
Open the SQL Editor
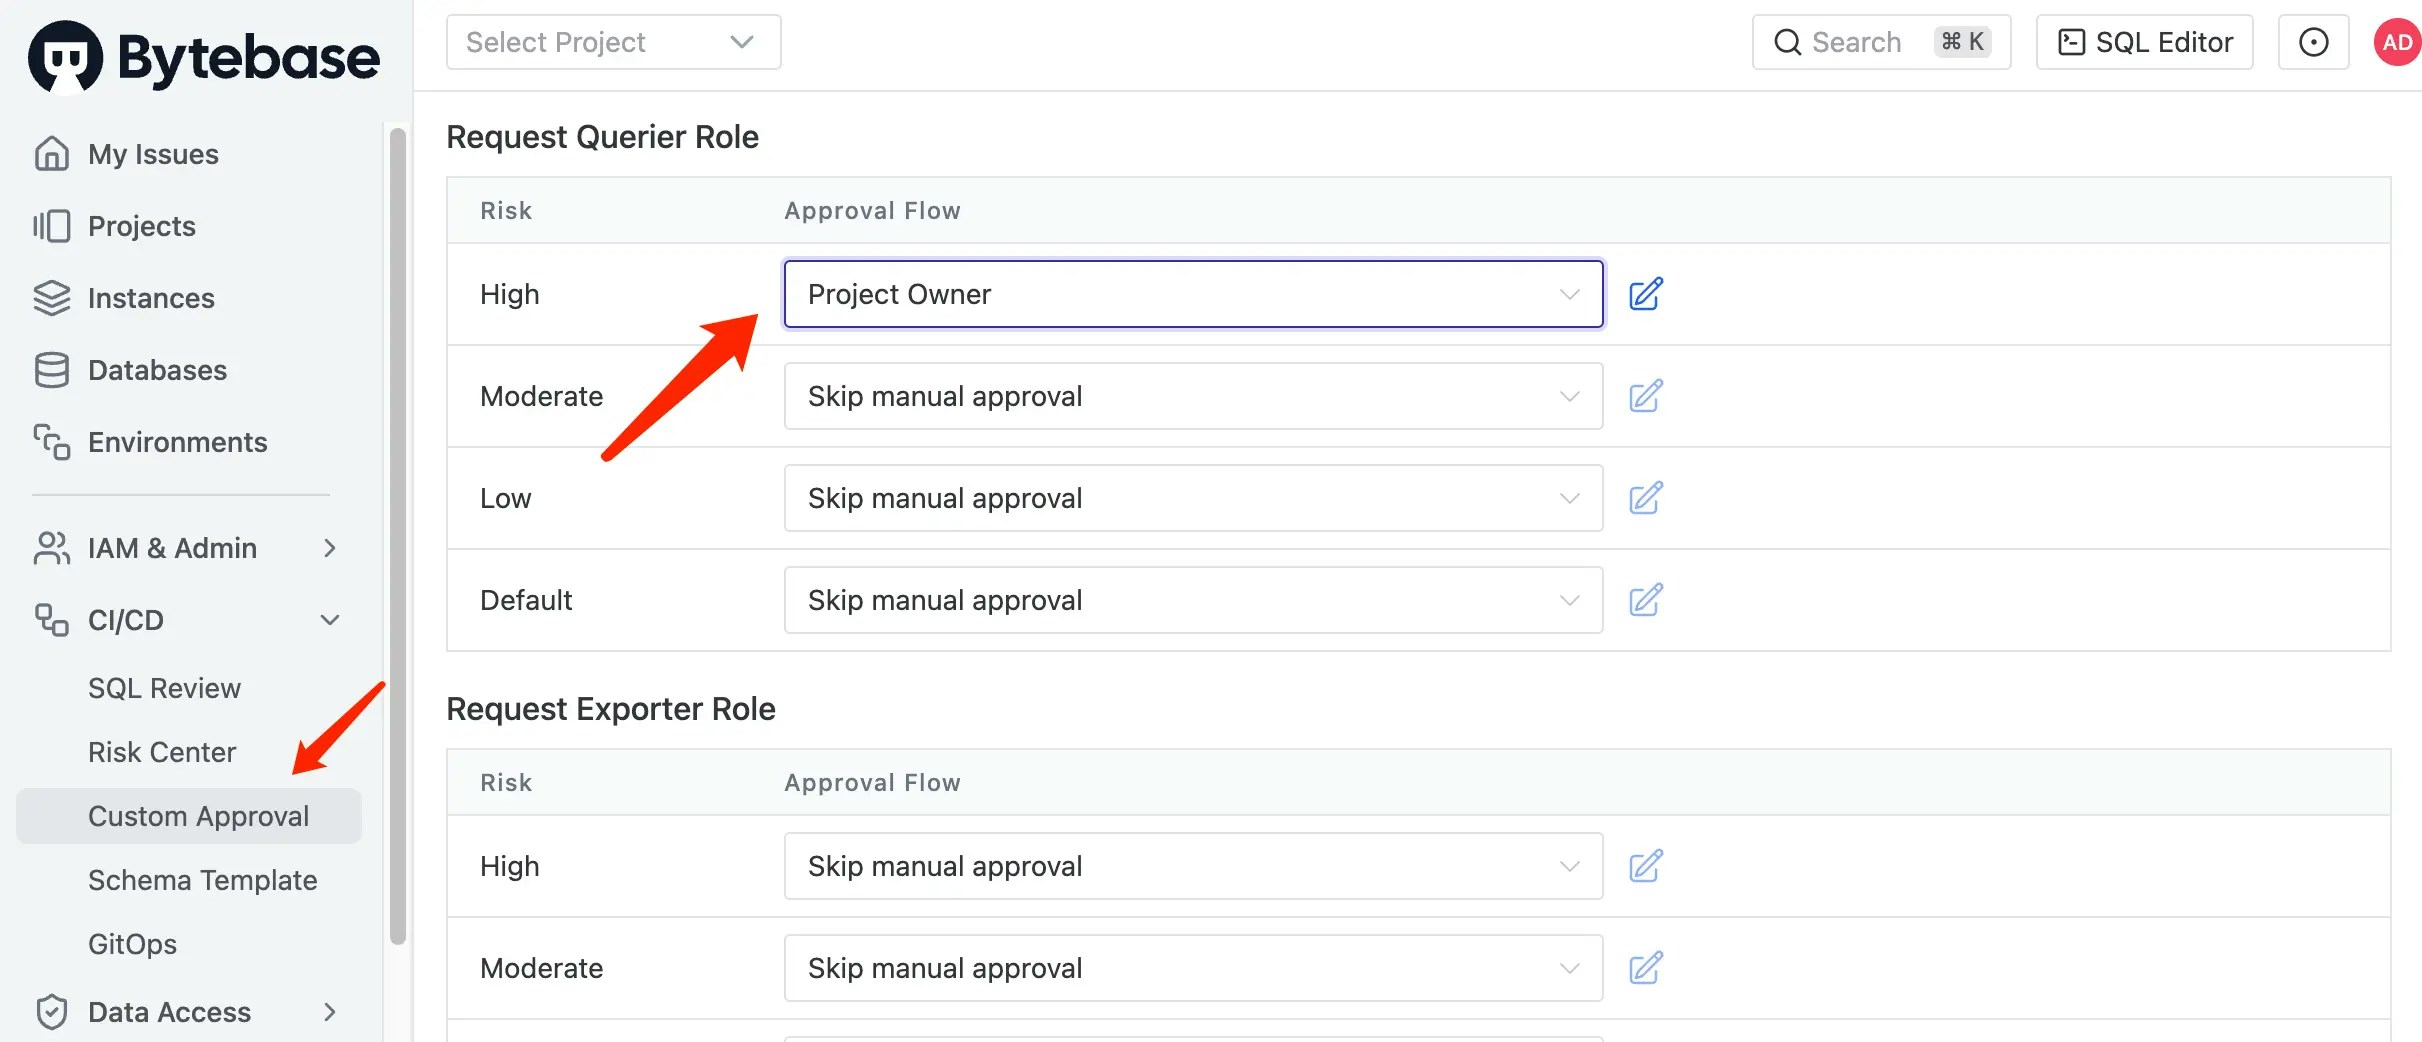[x=2144, y=42]
